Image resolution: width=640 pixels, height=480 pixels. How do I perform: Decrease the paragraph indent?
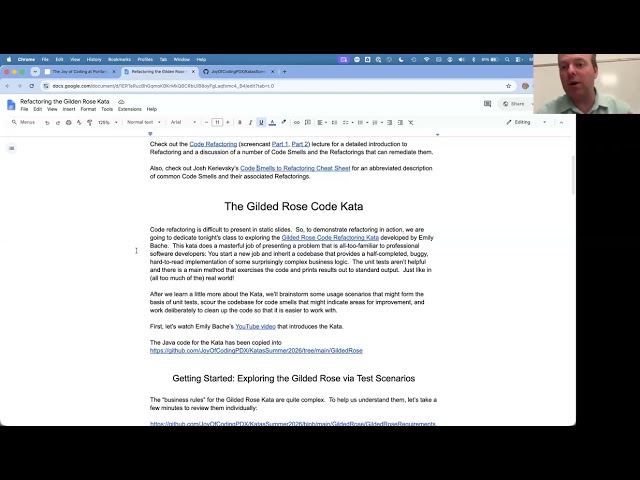click(x=389, y=122)
